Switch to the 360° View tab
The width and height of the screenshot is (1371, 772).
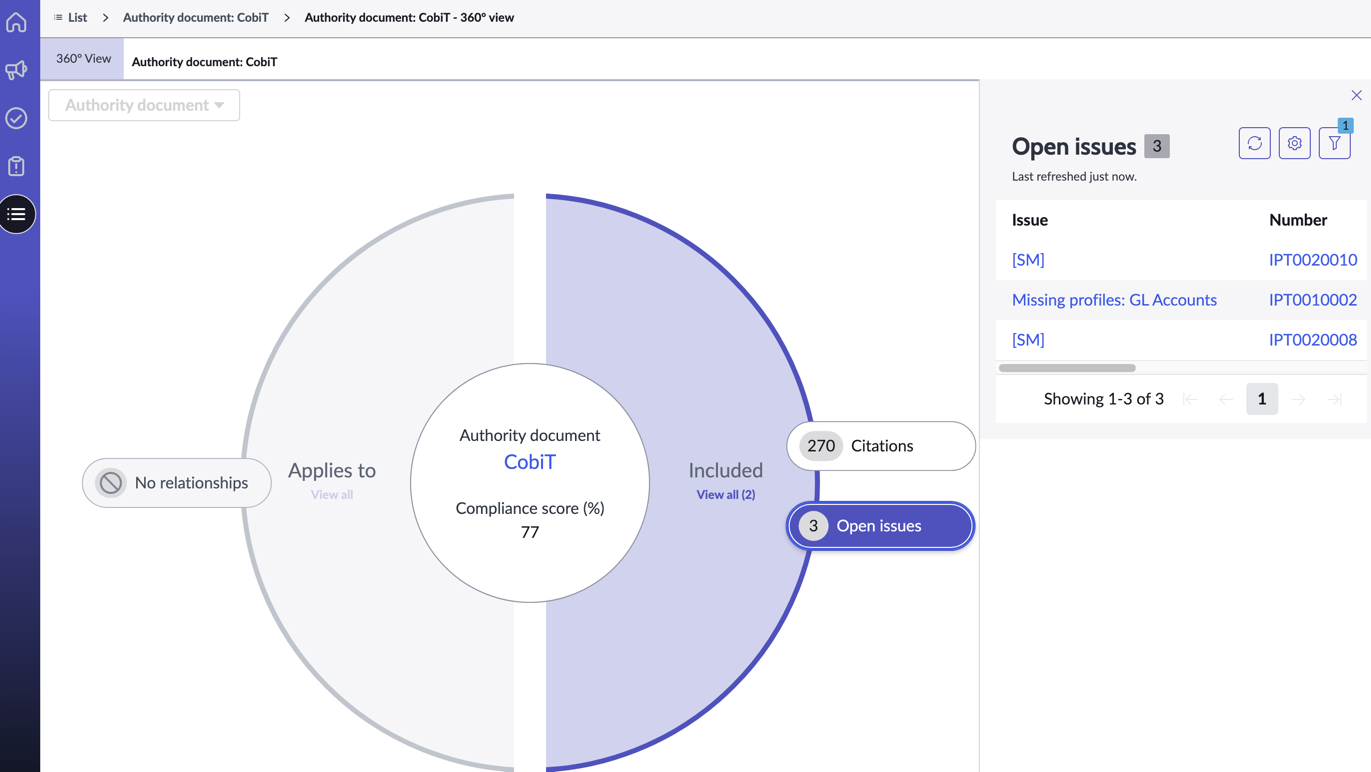point(83,59)
